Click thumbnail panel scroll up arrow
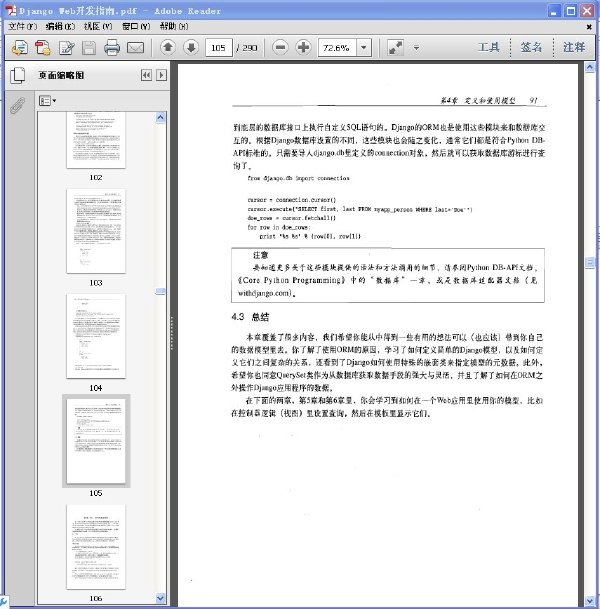600x609 pixels. [x=161, y=117]
